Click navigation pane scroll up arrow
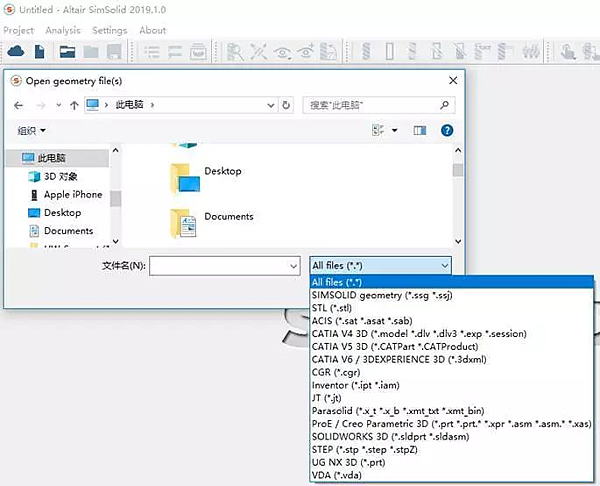Screen dimensions: 600x486 click(115, 151)
